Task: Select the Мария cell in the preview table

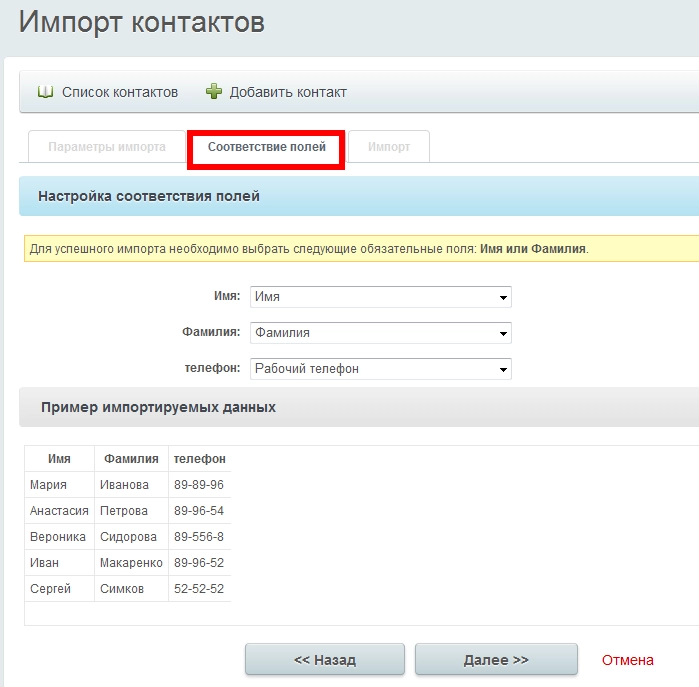Action: pos(49,485)
